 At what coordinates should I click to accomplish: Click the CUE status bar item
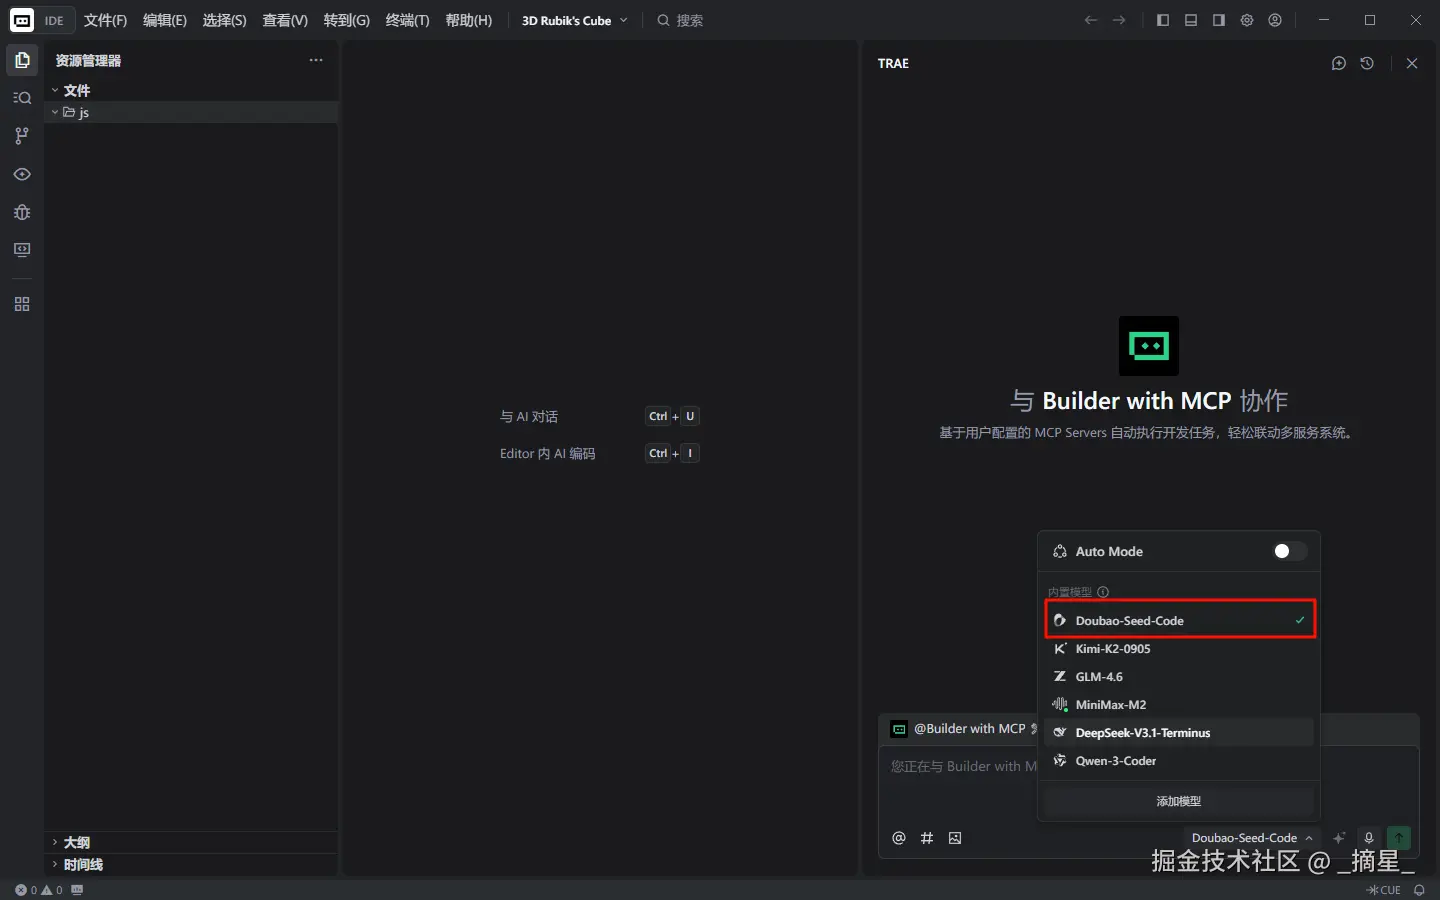pyautogui.click(x=1384, y=890)
